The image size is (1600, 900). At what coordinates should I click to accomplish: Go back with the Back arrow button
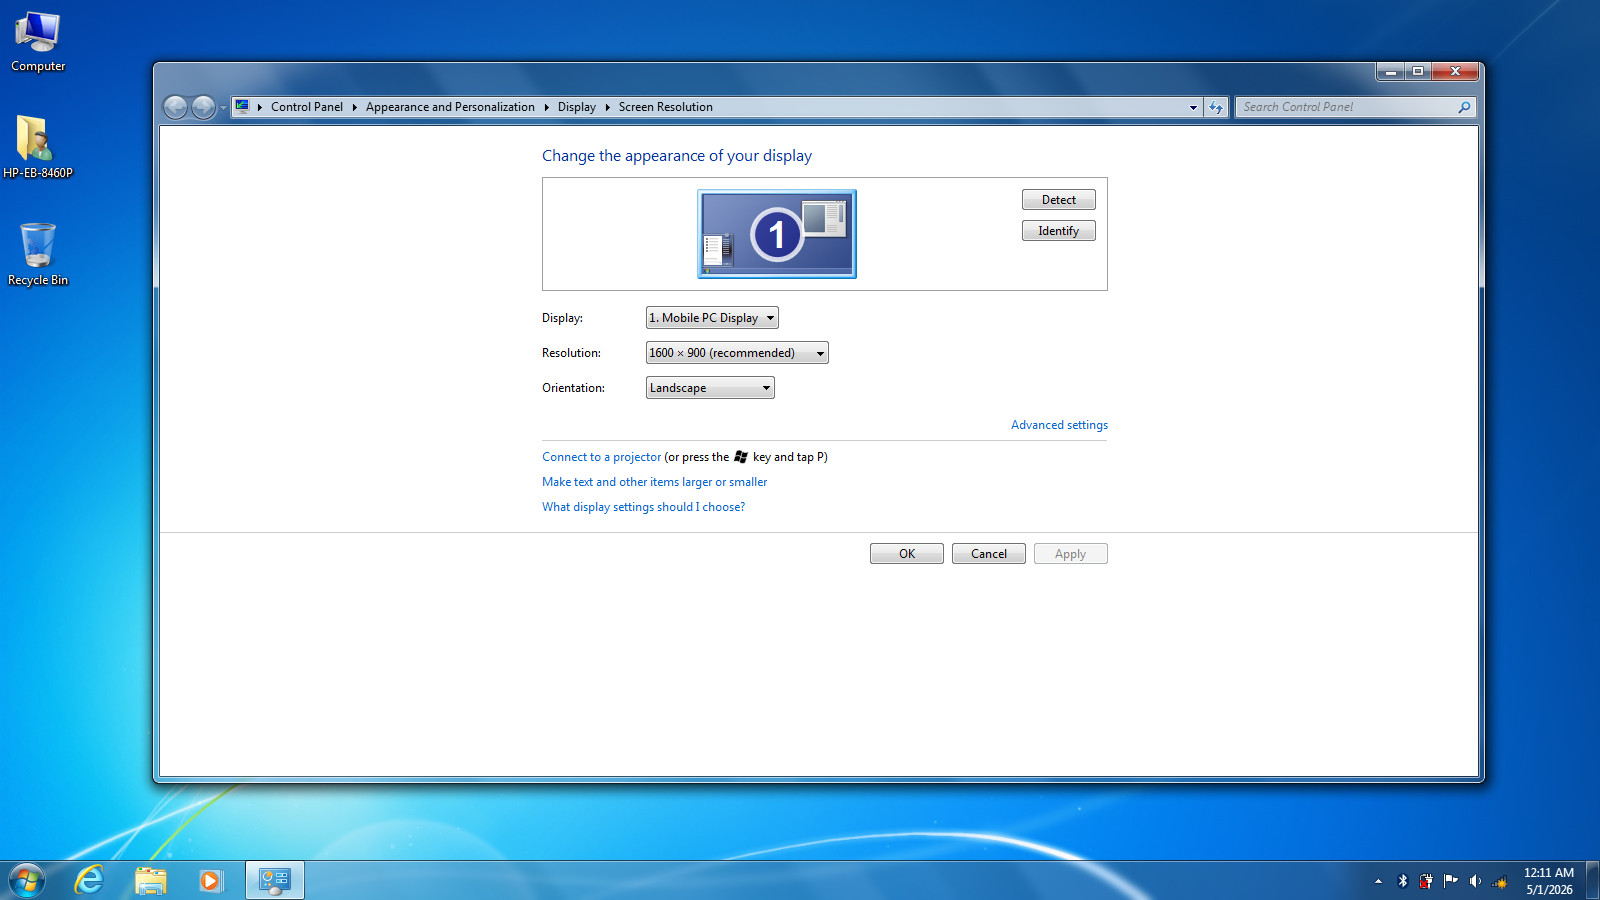[175, 107]
